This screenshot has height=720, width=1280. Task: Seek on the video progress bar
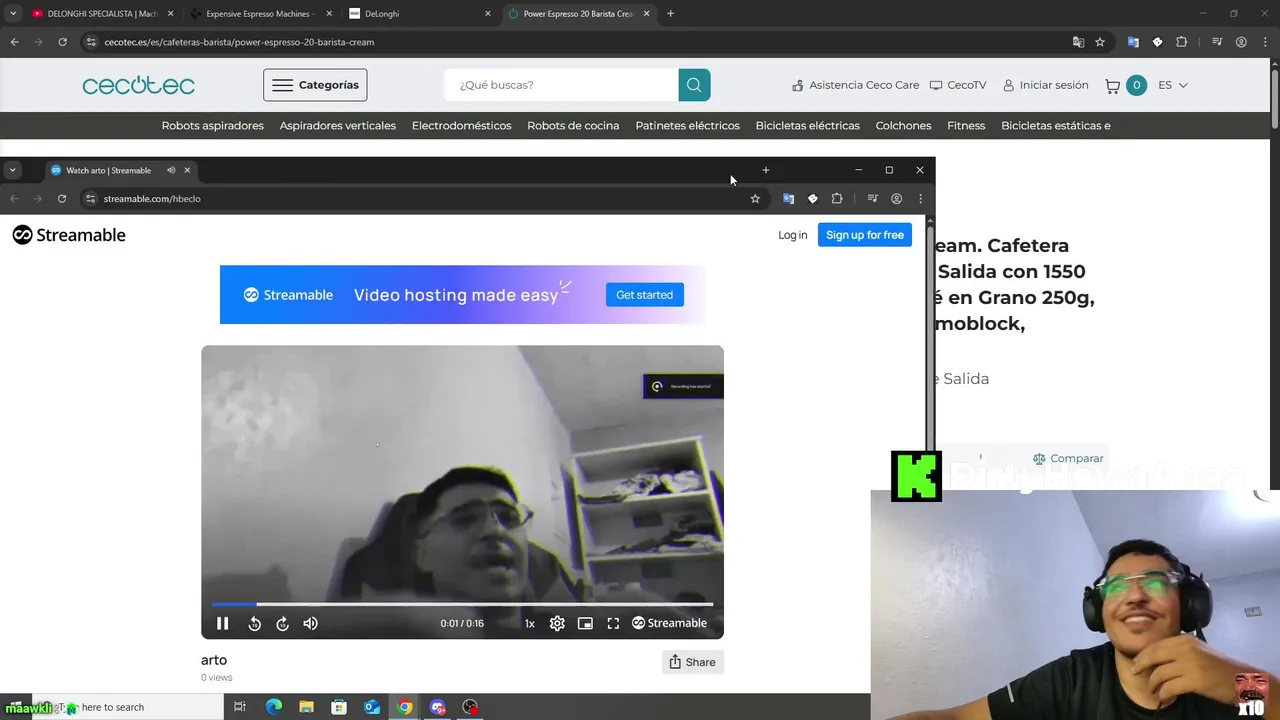[462, 604]
